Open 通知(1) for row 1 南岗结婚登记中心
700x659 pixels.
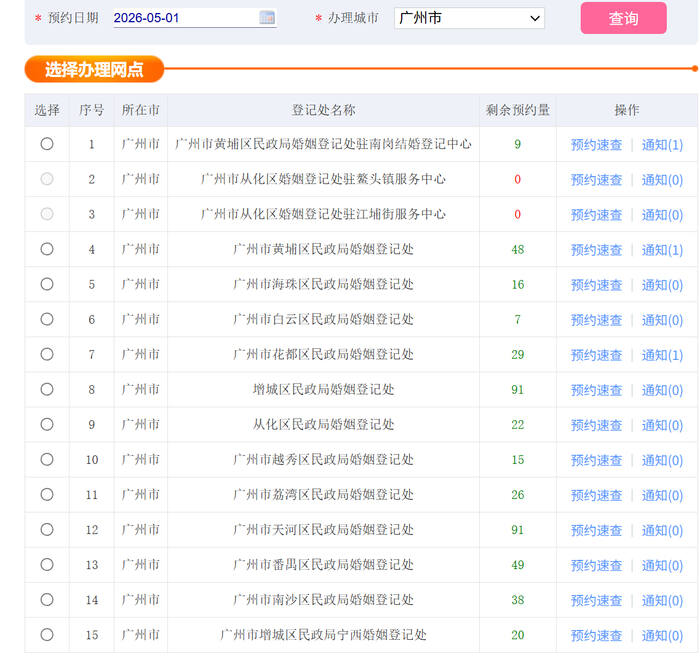[x=662, y=145]
